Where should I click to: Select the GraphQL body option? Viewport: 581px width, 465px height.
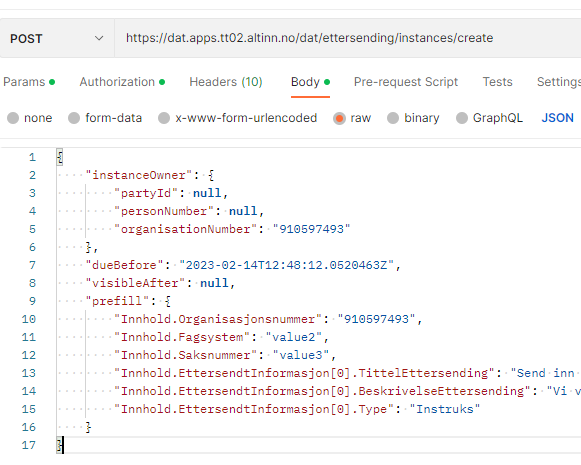[462, 118]
